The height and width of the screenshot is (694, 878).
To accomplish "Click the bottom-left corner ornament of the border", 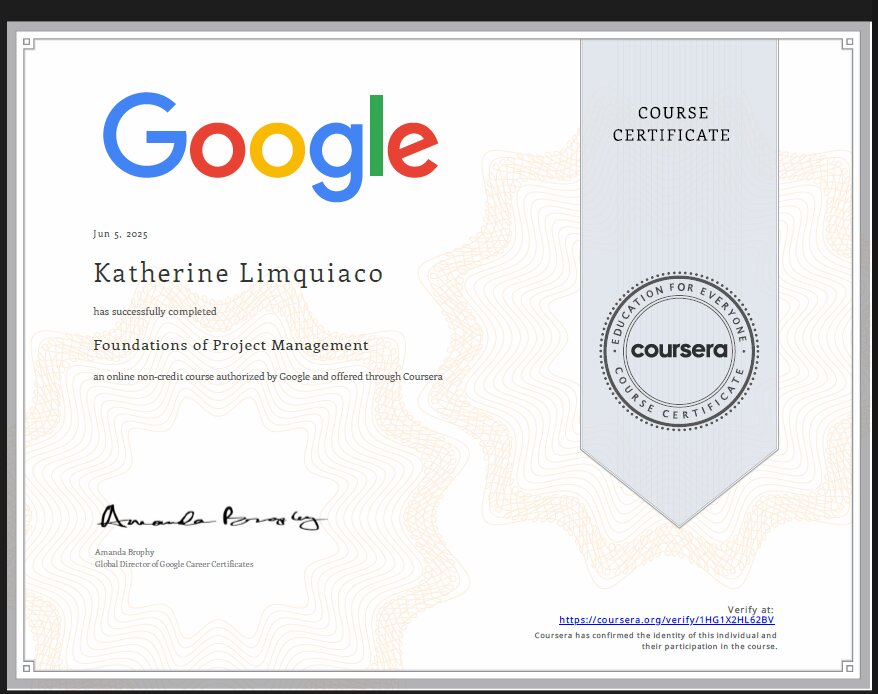I will (x=28, y=664).
